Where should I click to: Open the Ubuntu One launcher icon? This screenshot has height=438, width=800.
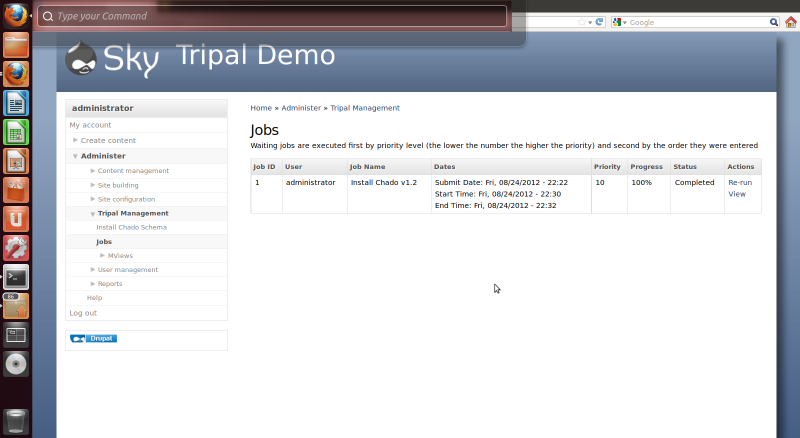16,220
